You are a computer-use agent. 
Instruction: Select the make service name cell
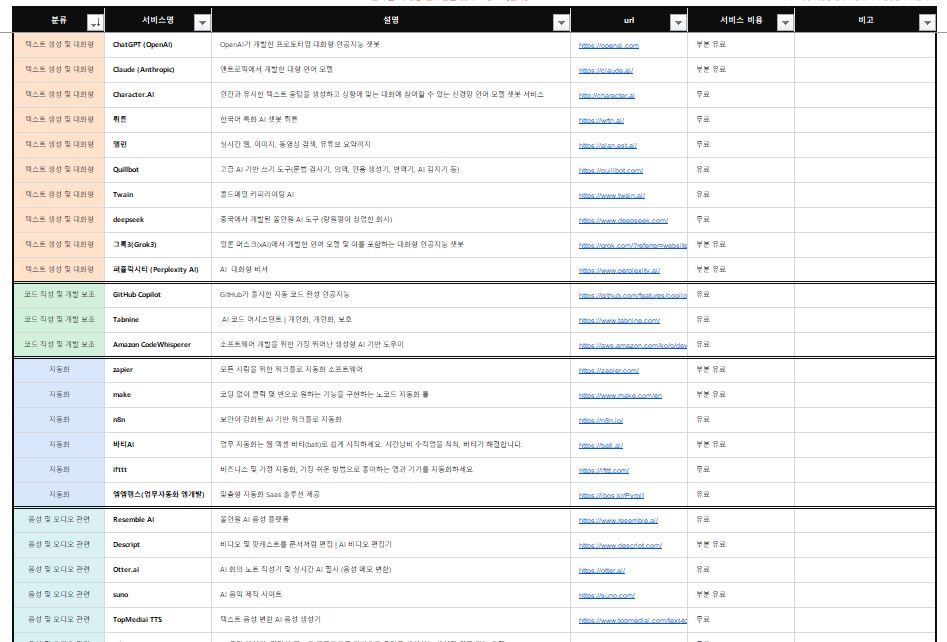point(158,394)
